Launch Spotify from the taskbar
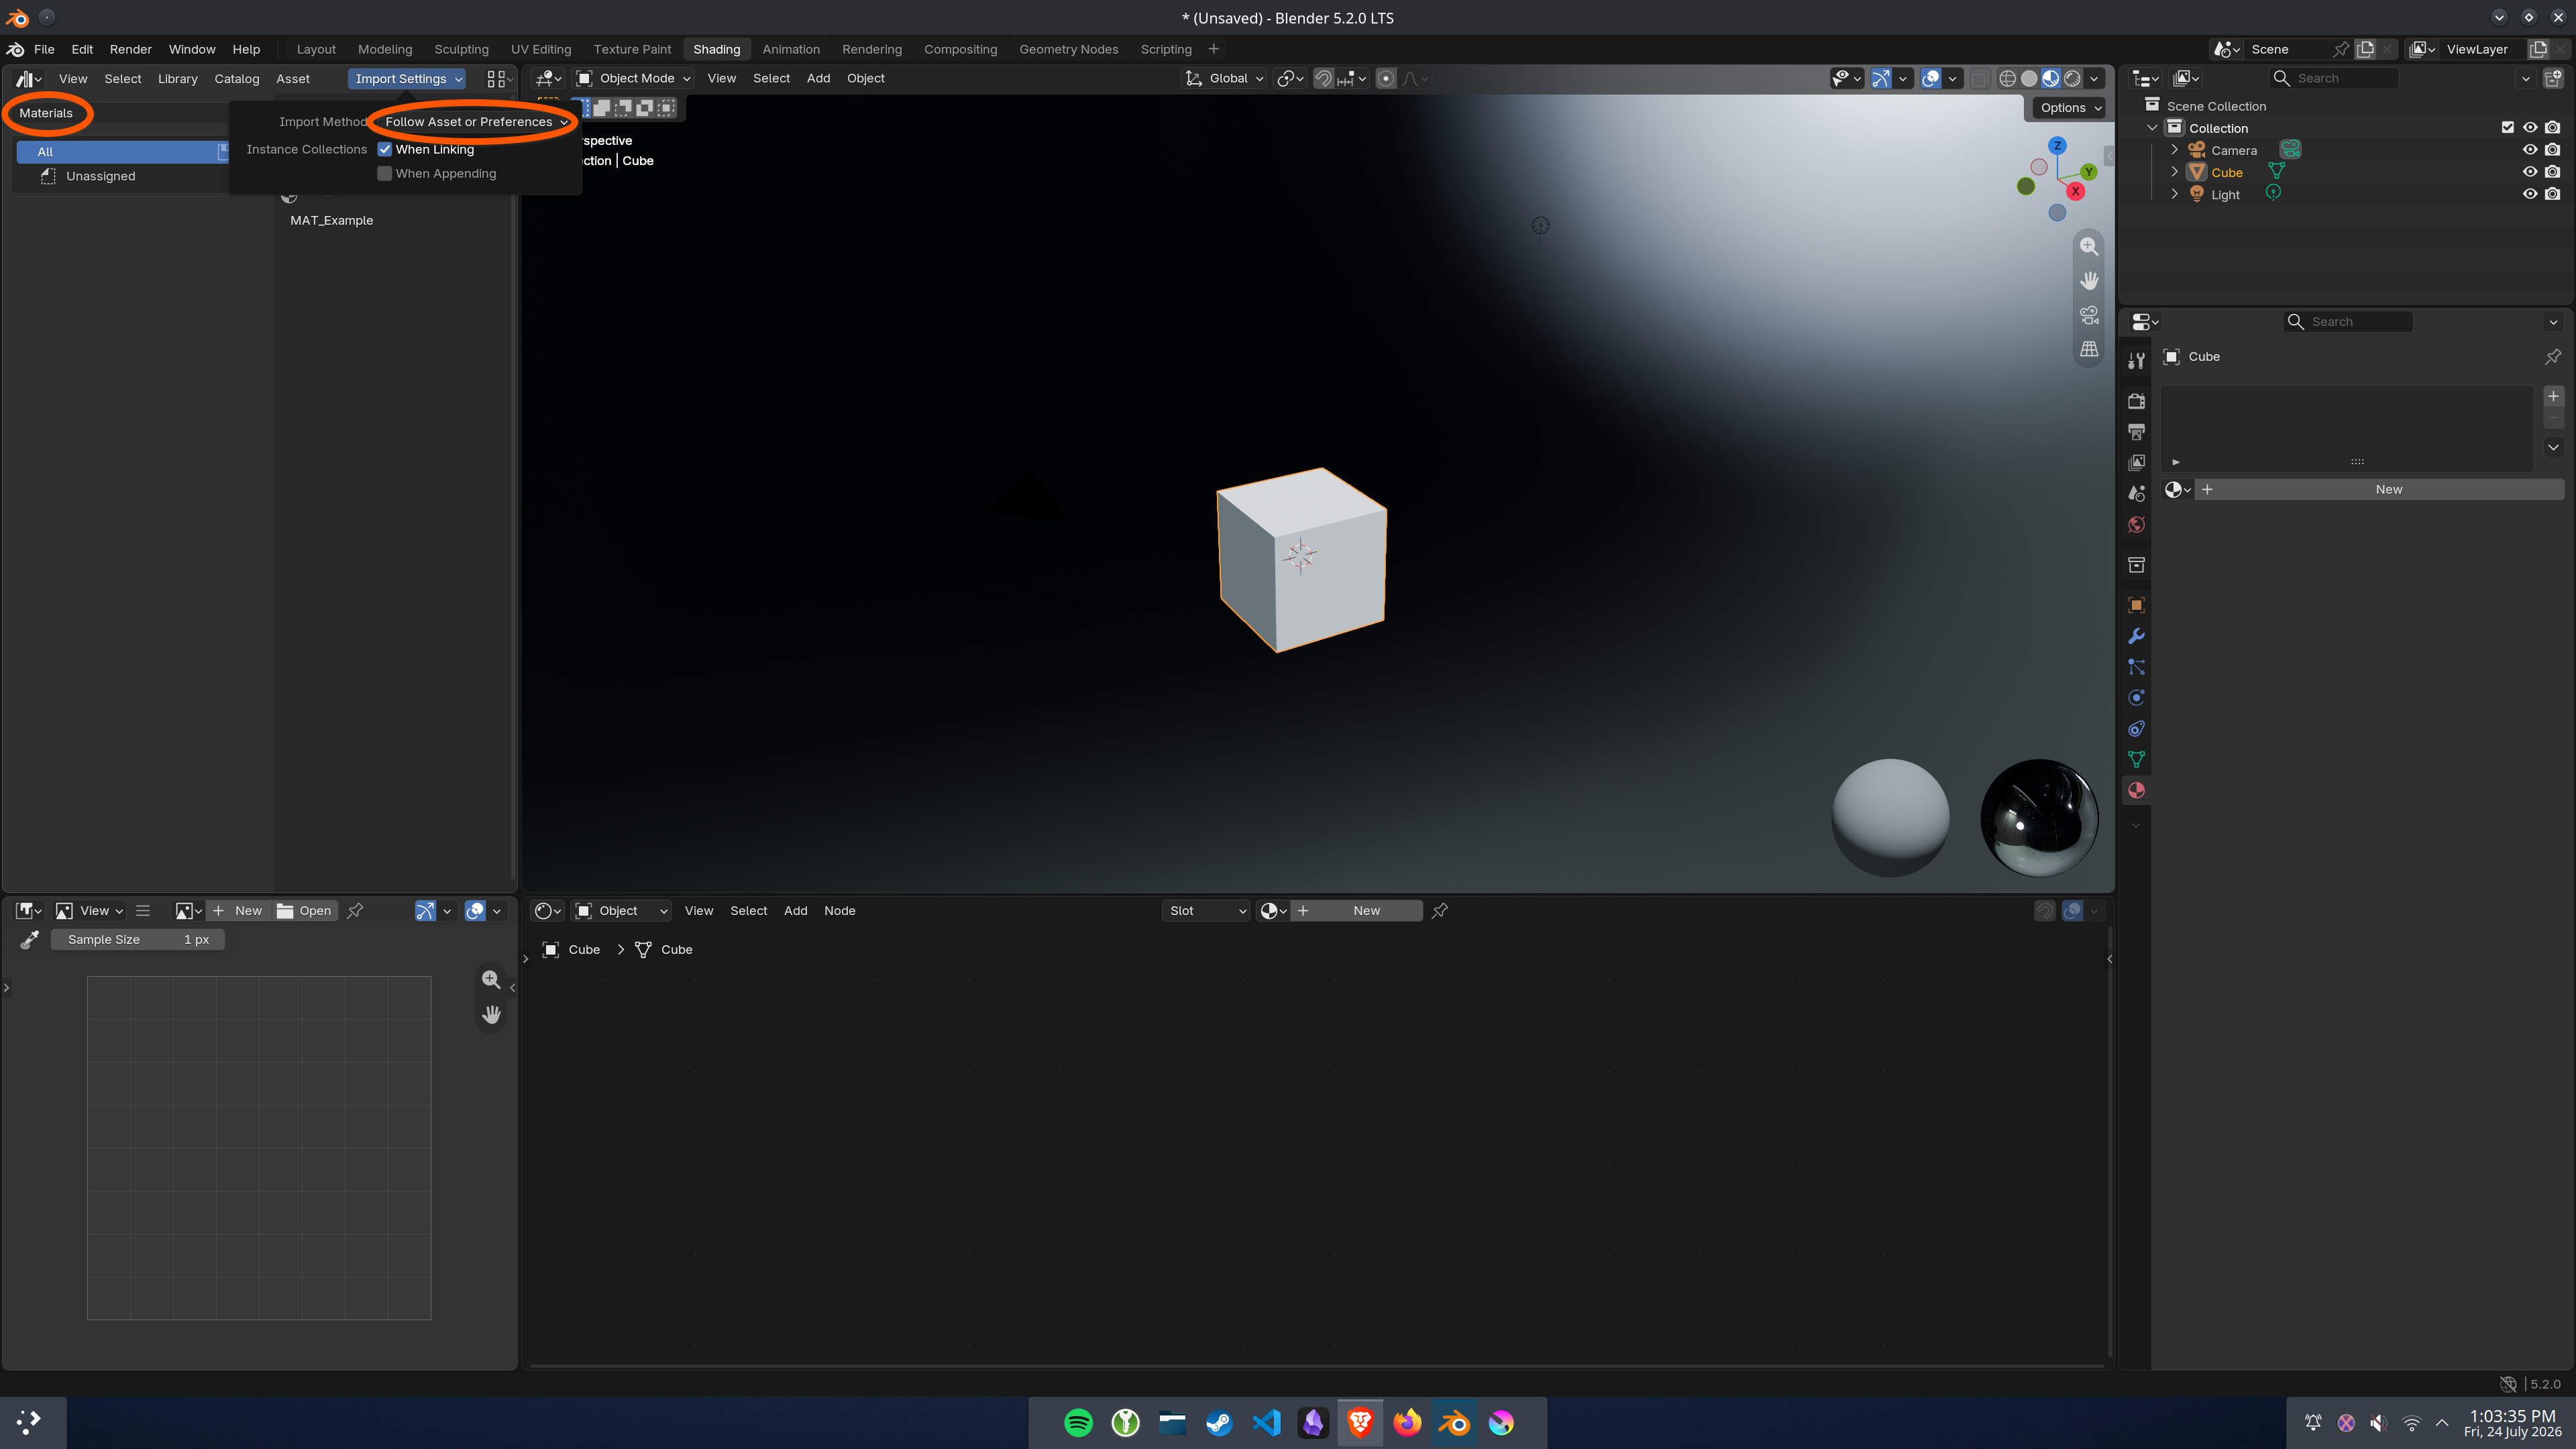Viewport: 2576px width, 1449px height. pos(1078,1422)
